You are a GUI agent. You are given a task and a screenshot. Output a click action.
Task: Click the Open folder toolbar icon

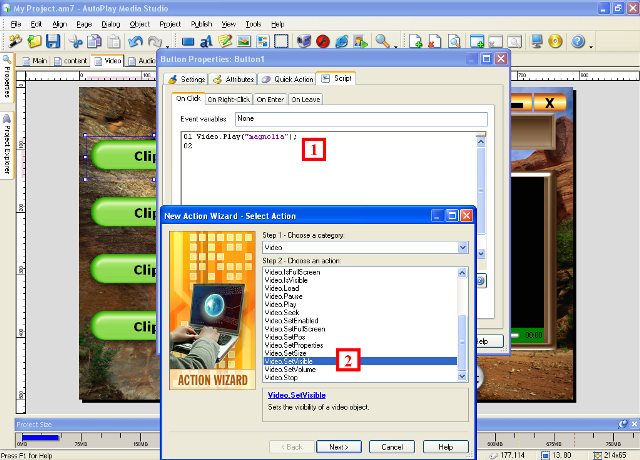pos(34,42)
